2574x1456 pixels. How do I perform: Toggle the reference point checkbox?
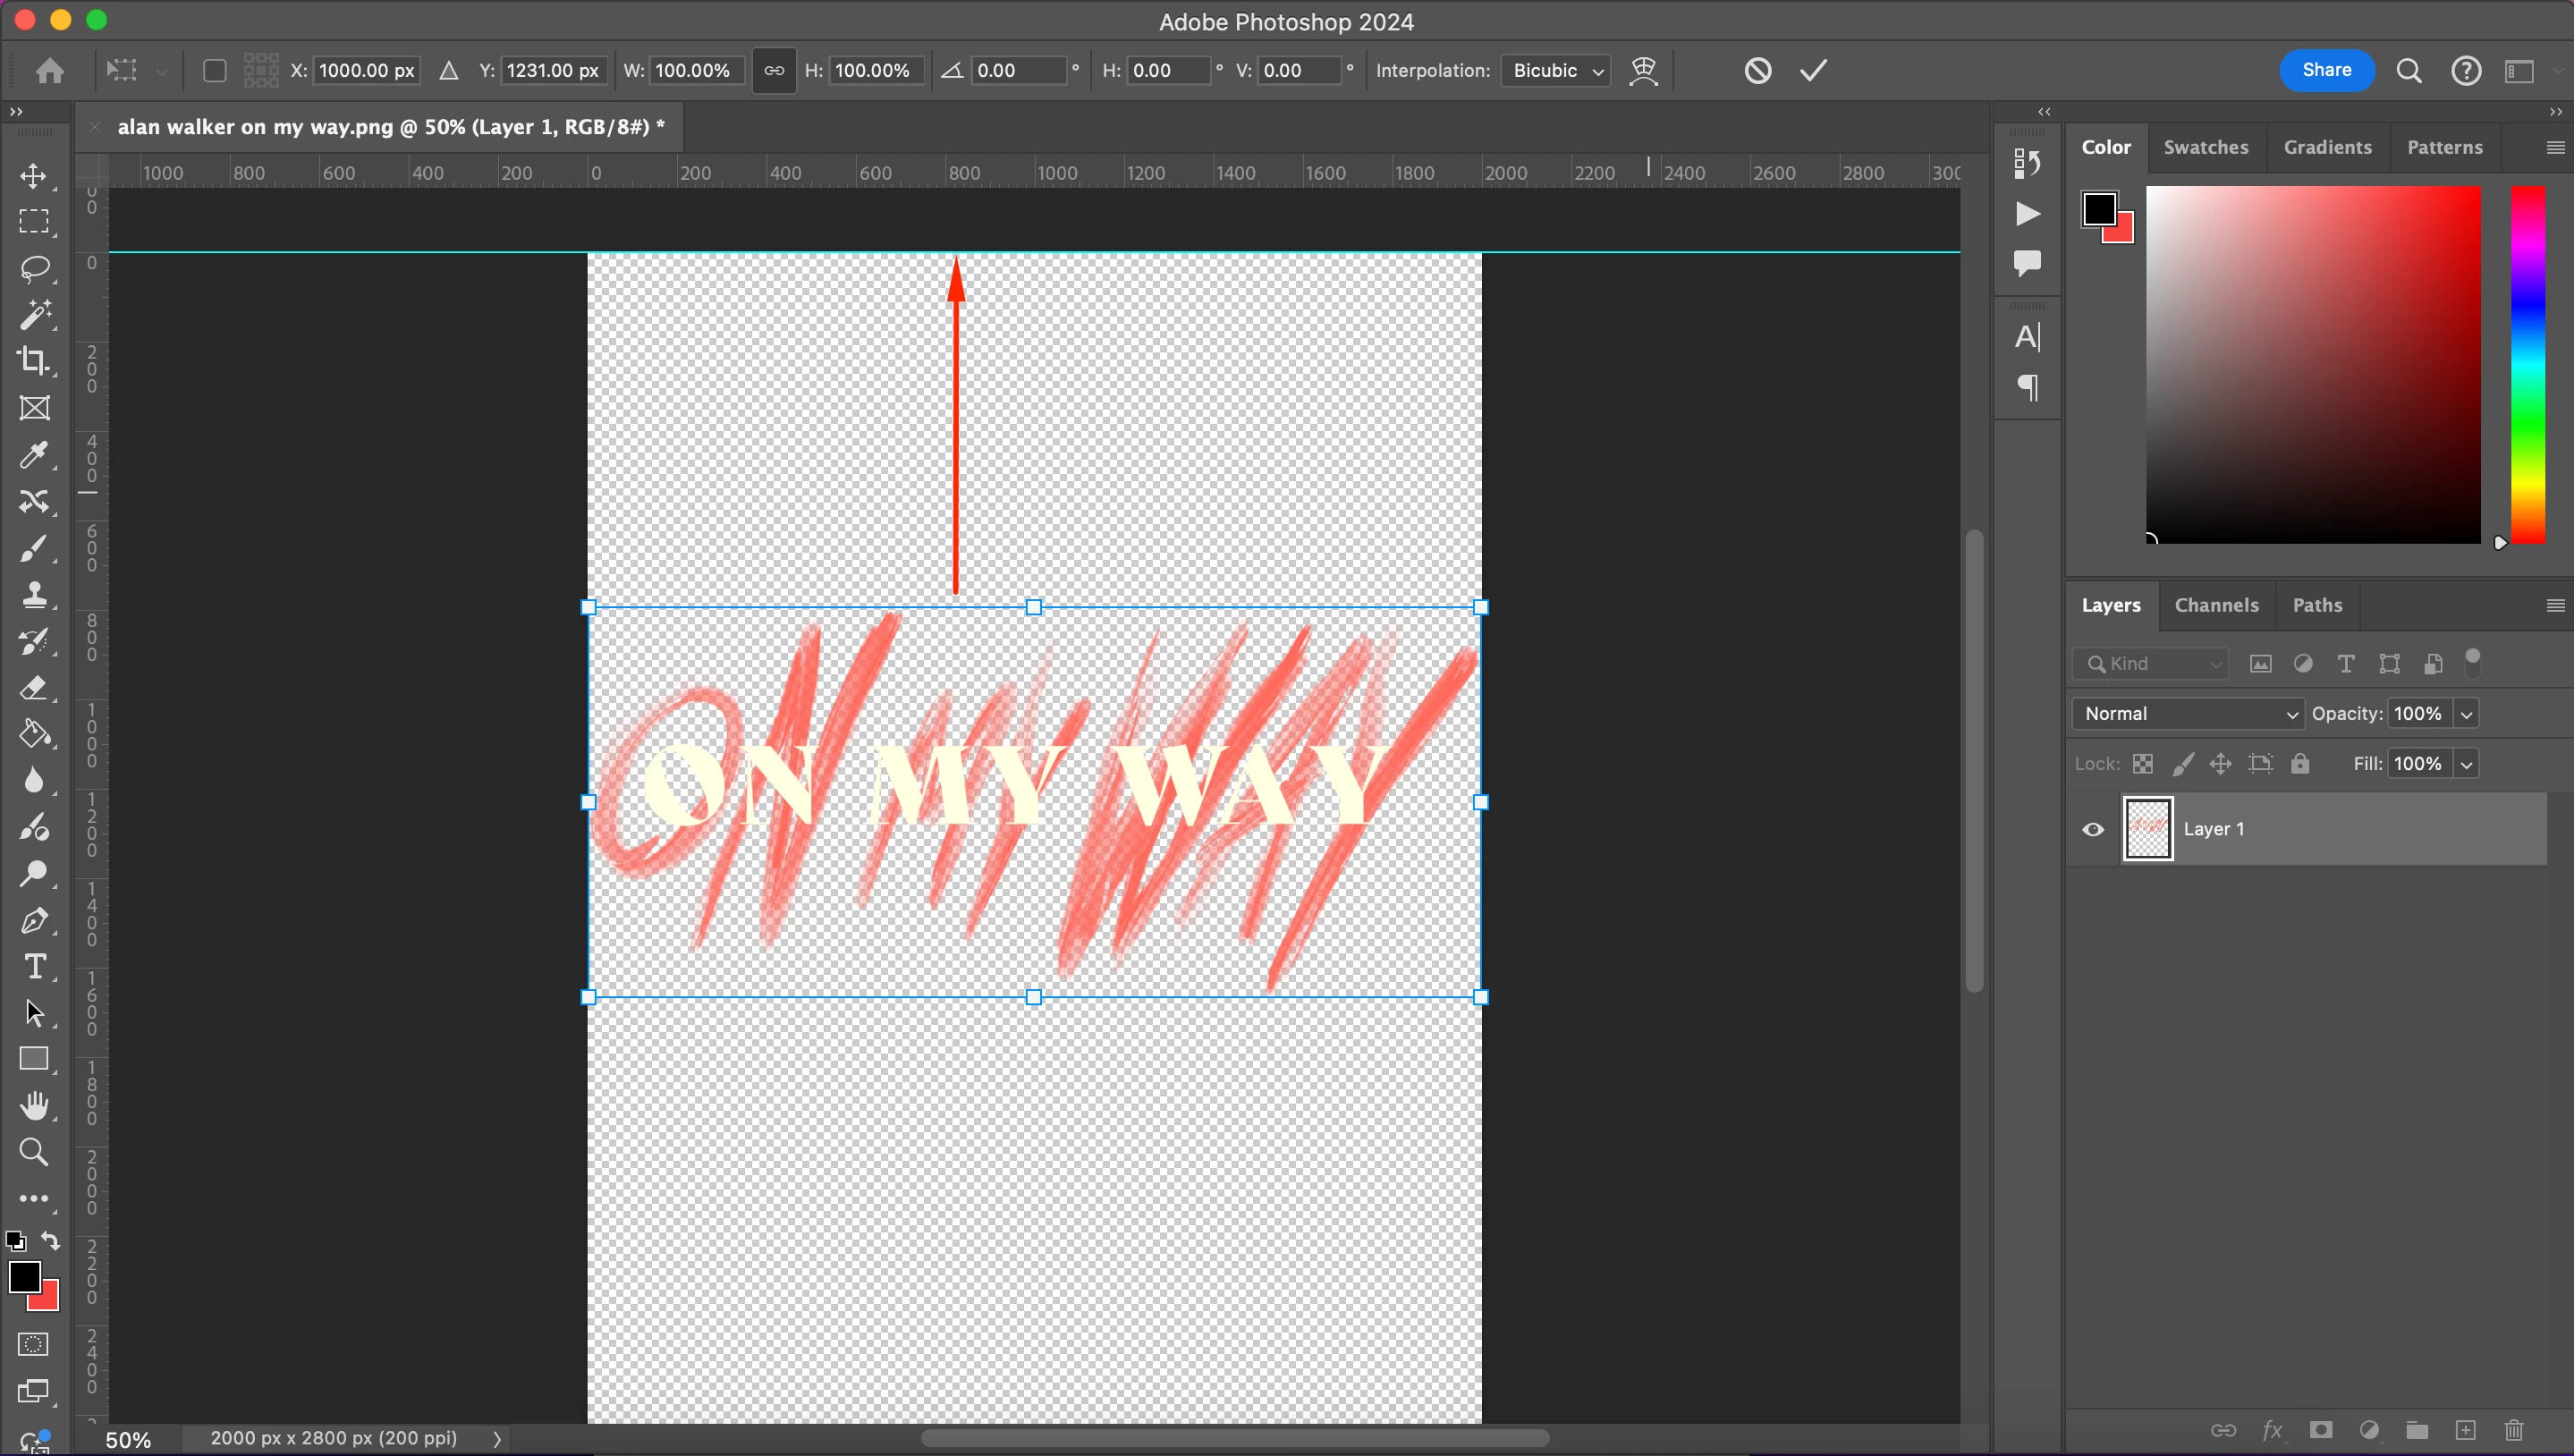(x=214, y=70)
